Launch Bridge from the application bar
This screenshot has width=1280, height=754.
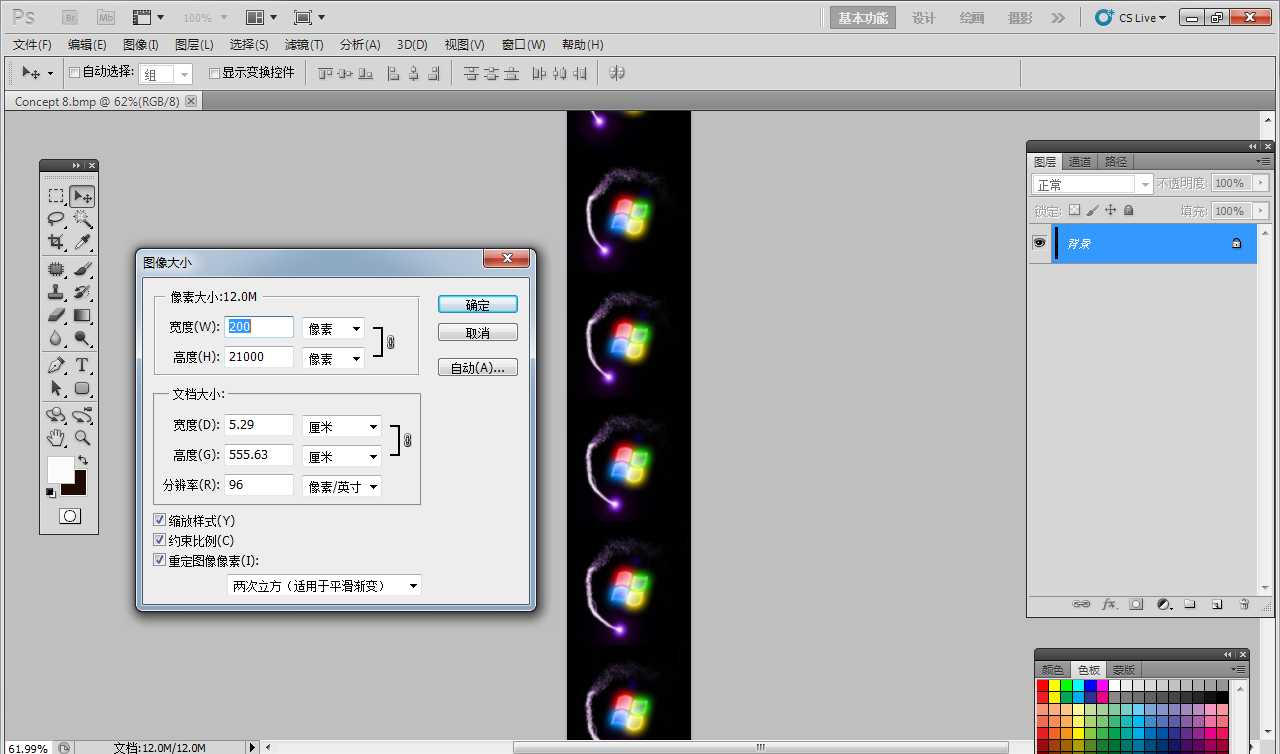click(x=71, y=17)
